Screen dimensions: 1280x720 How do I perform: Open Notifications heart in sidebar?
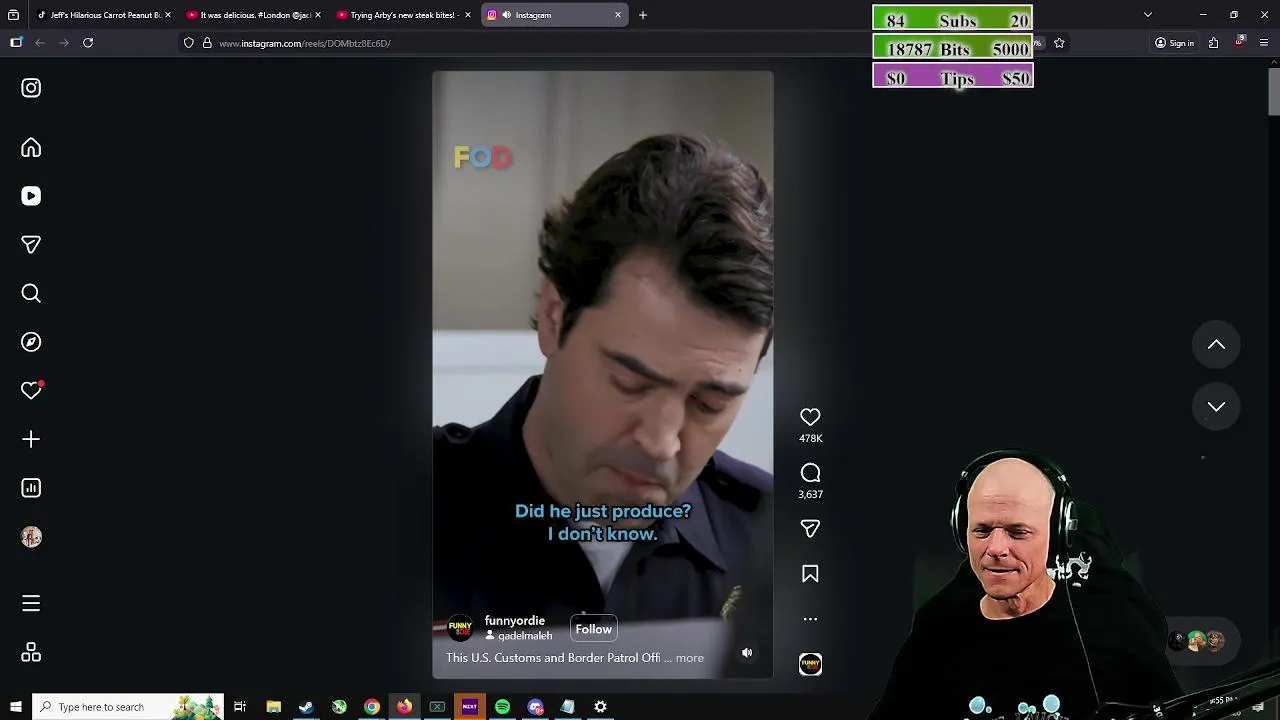click(31, 390)
